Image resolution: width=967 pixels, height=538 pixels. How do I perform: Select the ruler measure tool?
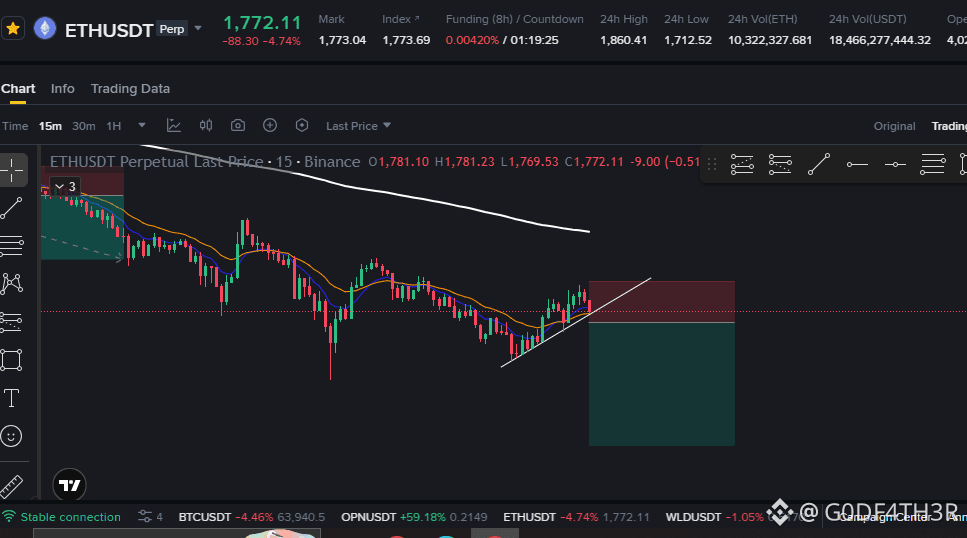(x=12, y=486)
